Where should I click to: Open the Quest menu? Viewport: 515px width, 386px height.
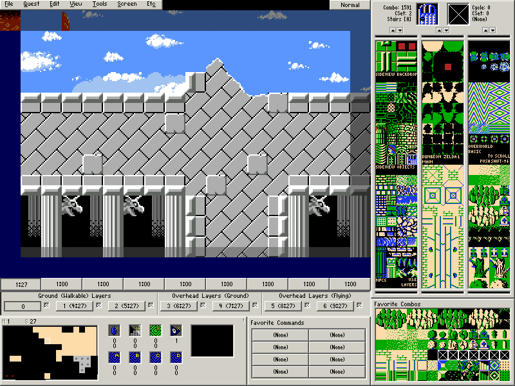tap(31, 4)
